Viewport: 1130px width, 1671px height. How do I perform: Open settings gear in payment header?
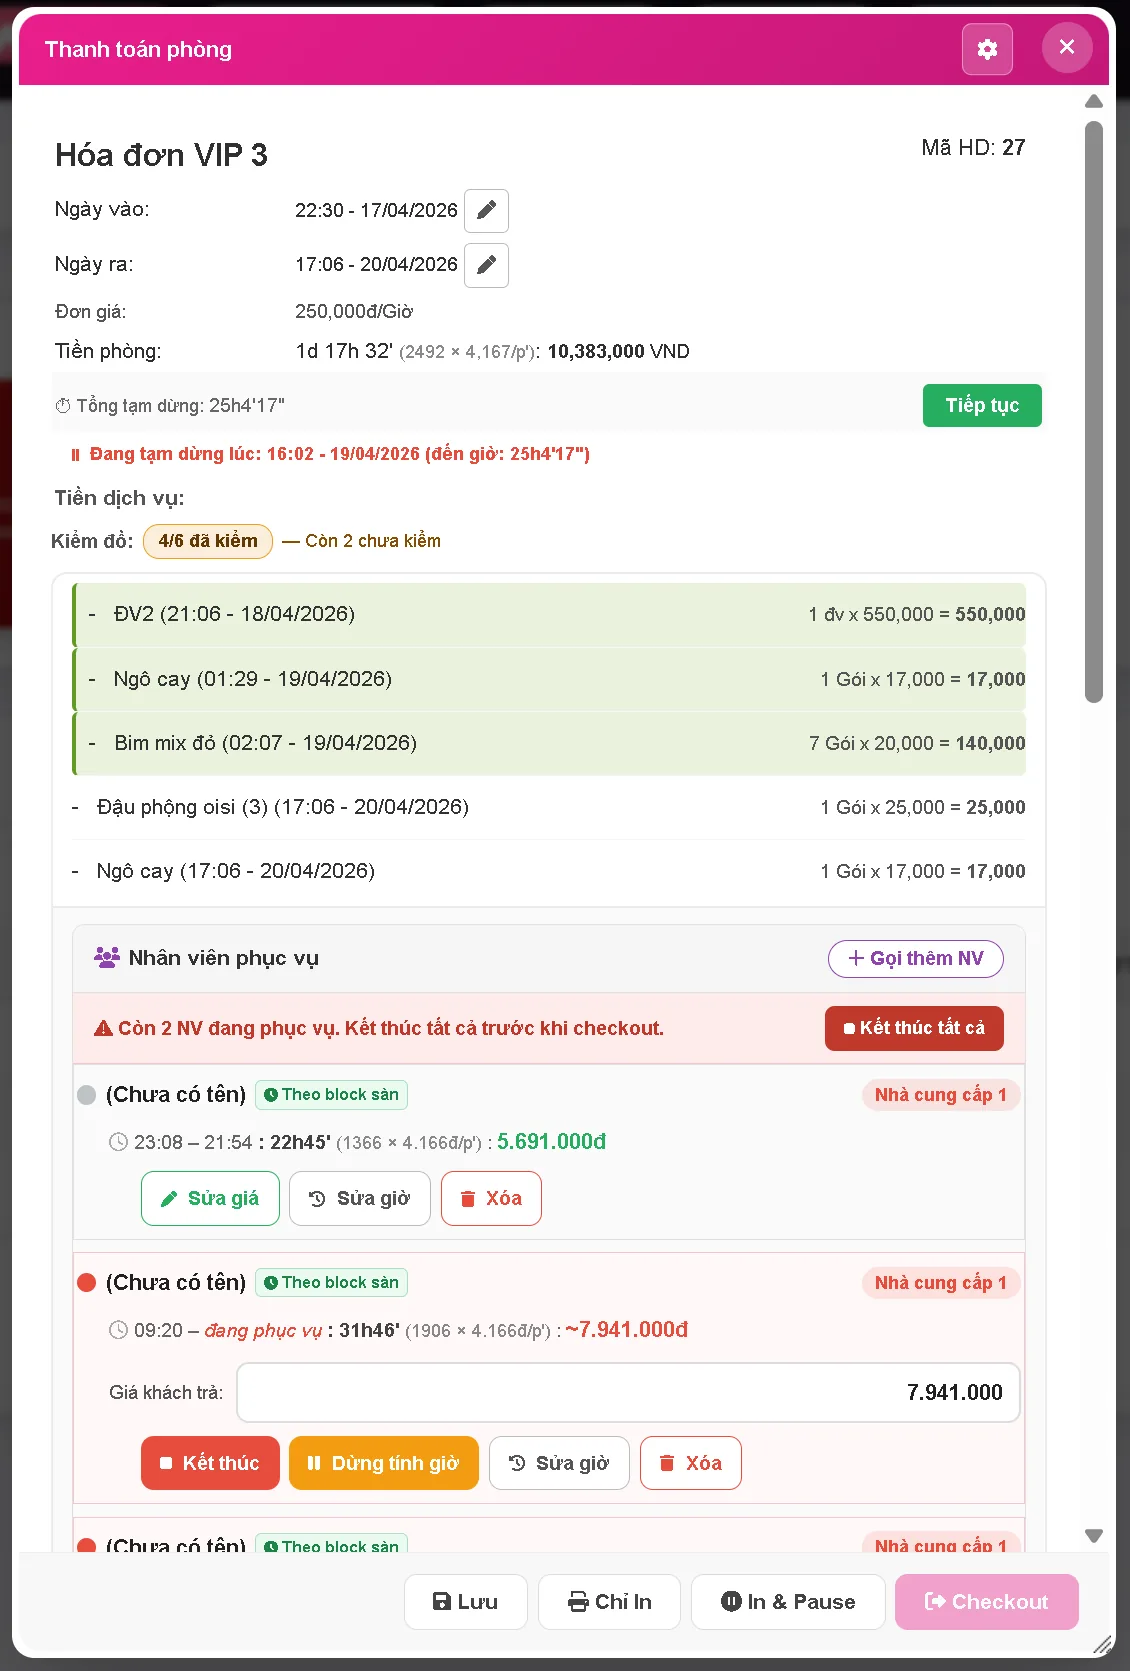987,49
